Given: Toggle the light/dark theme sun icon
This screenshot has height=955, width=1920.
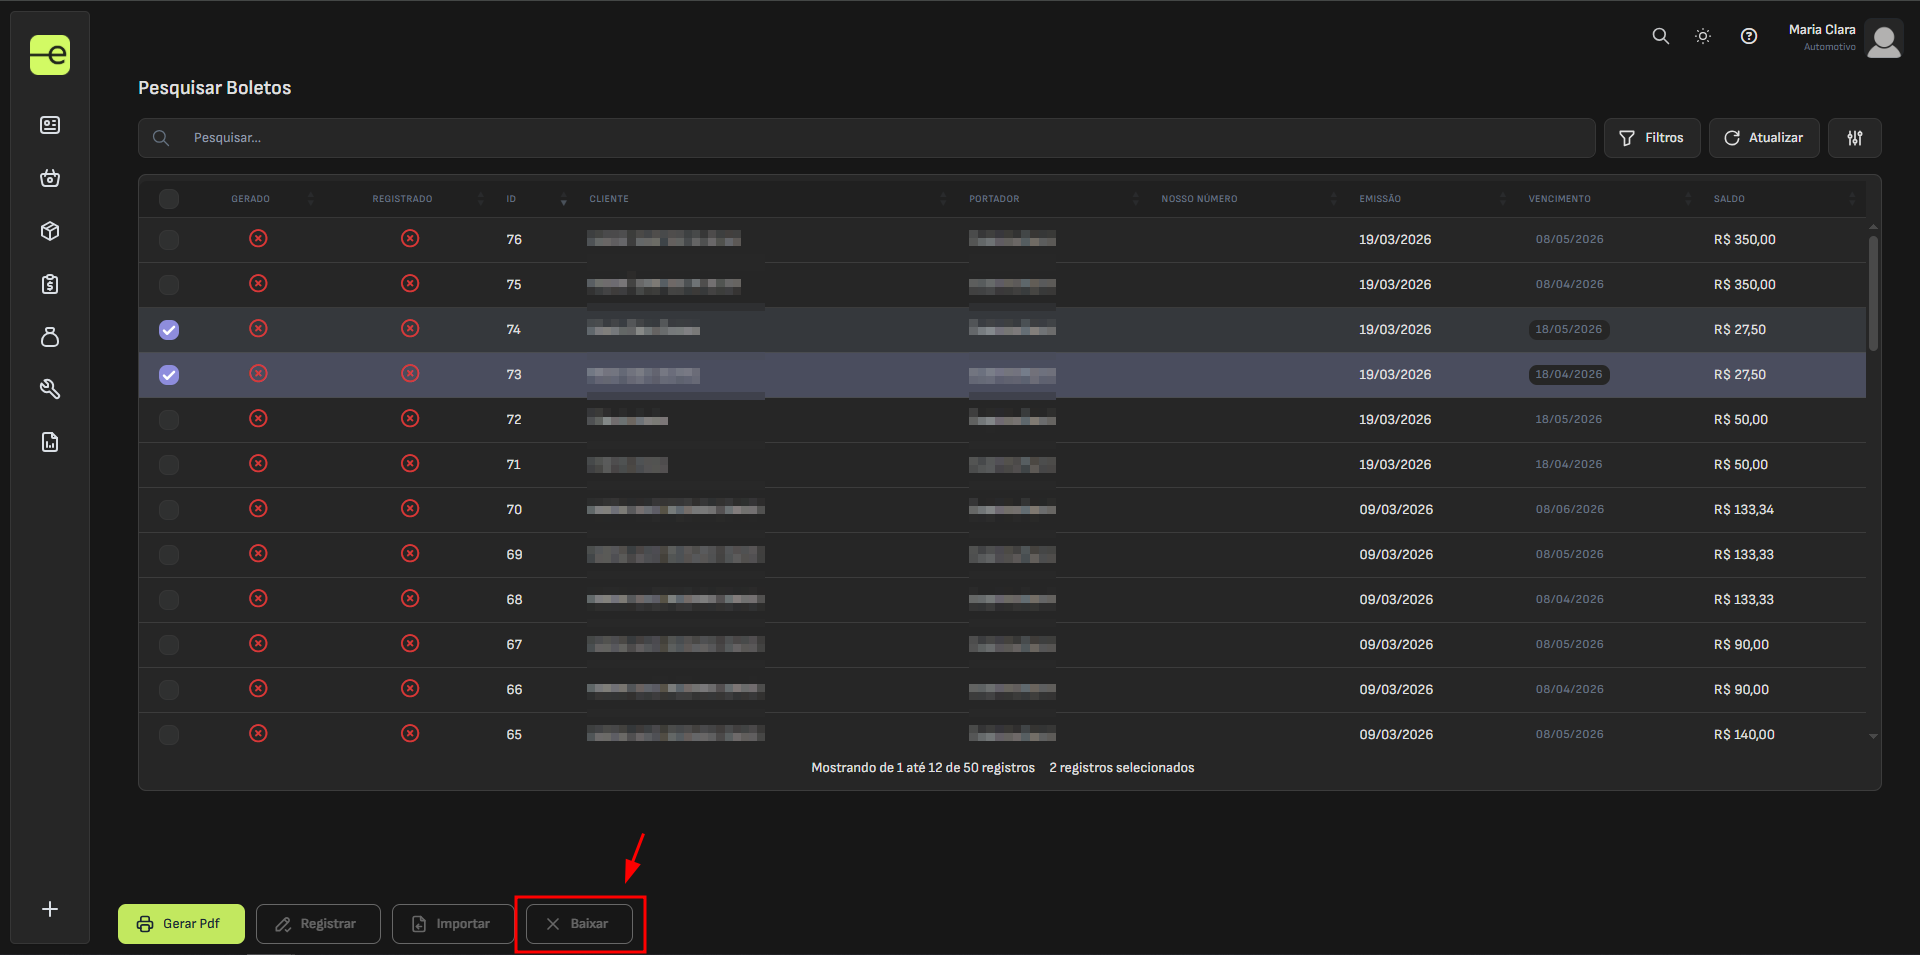Looking at the screenshot, I should pos(1703,36).
